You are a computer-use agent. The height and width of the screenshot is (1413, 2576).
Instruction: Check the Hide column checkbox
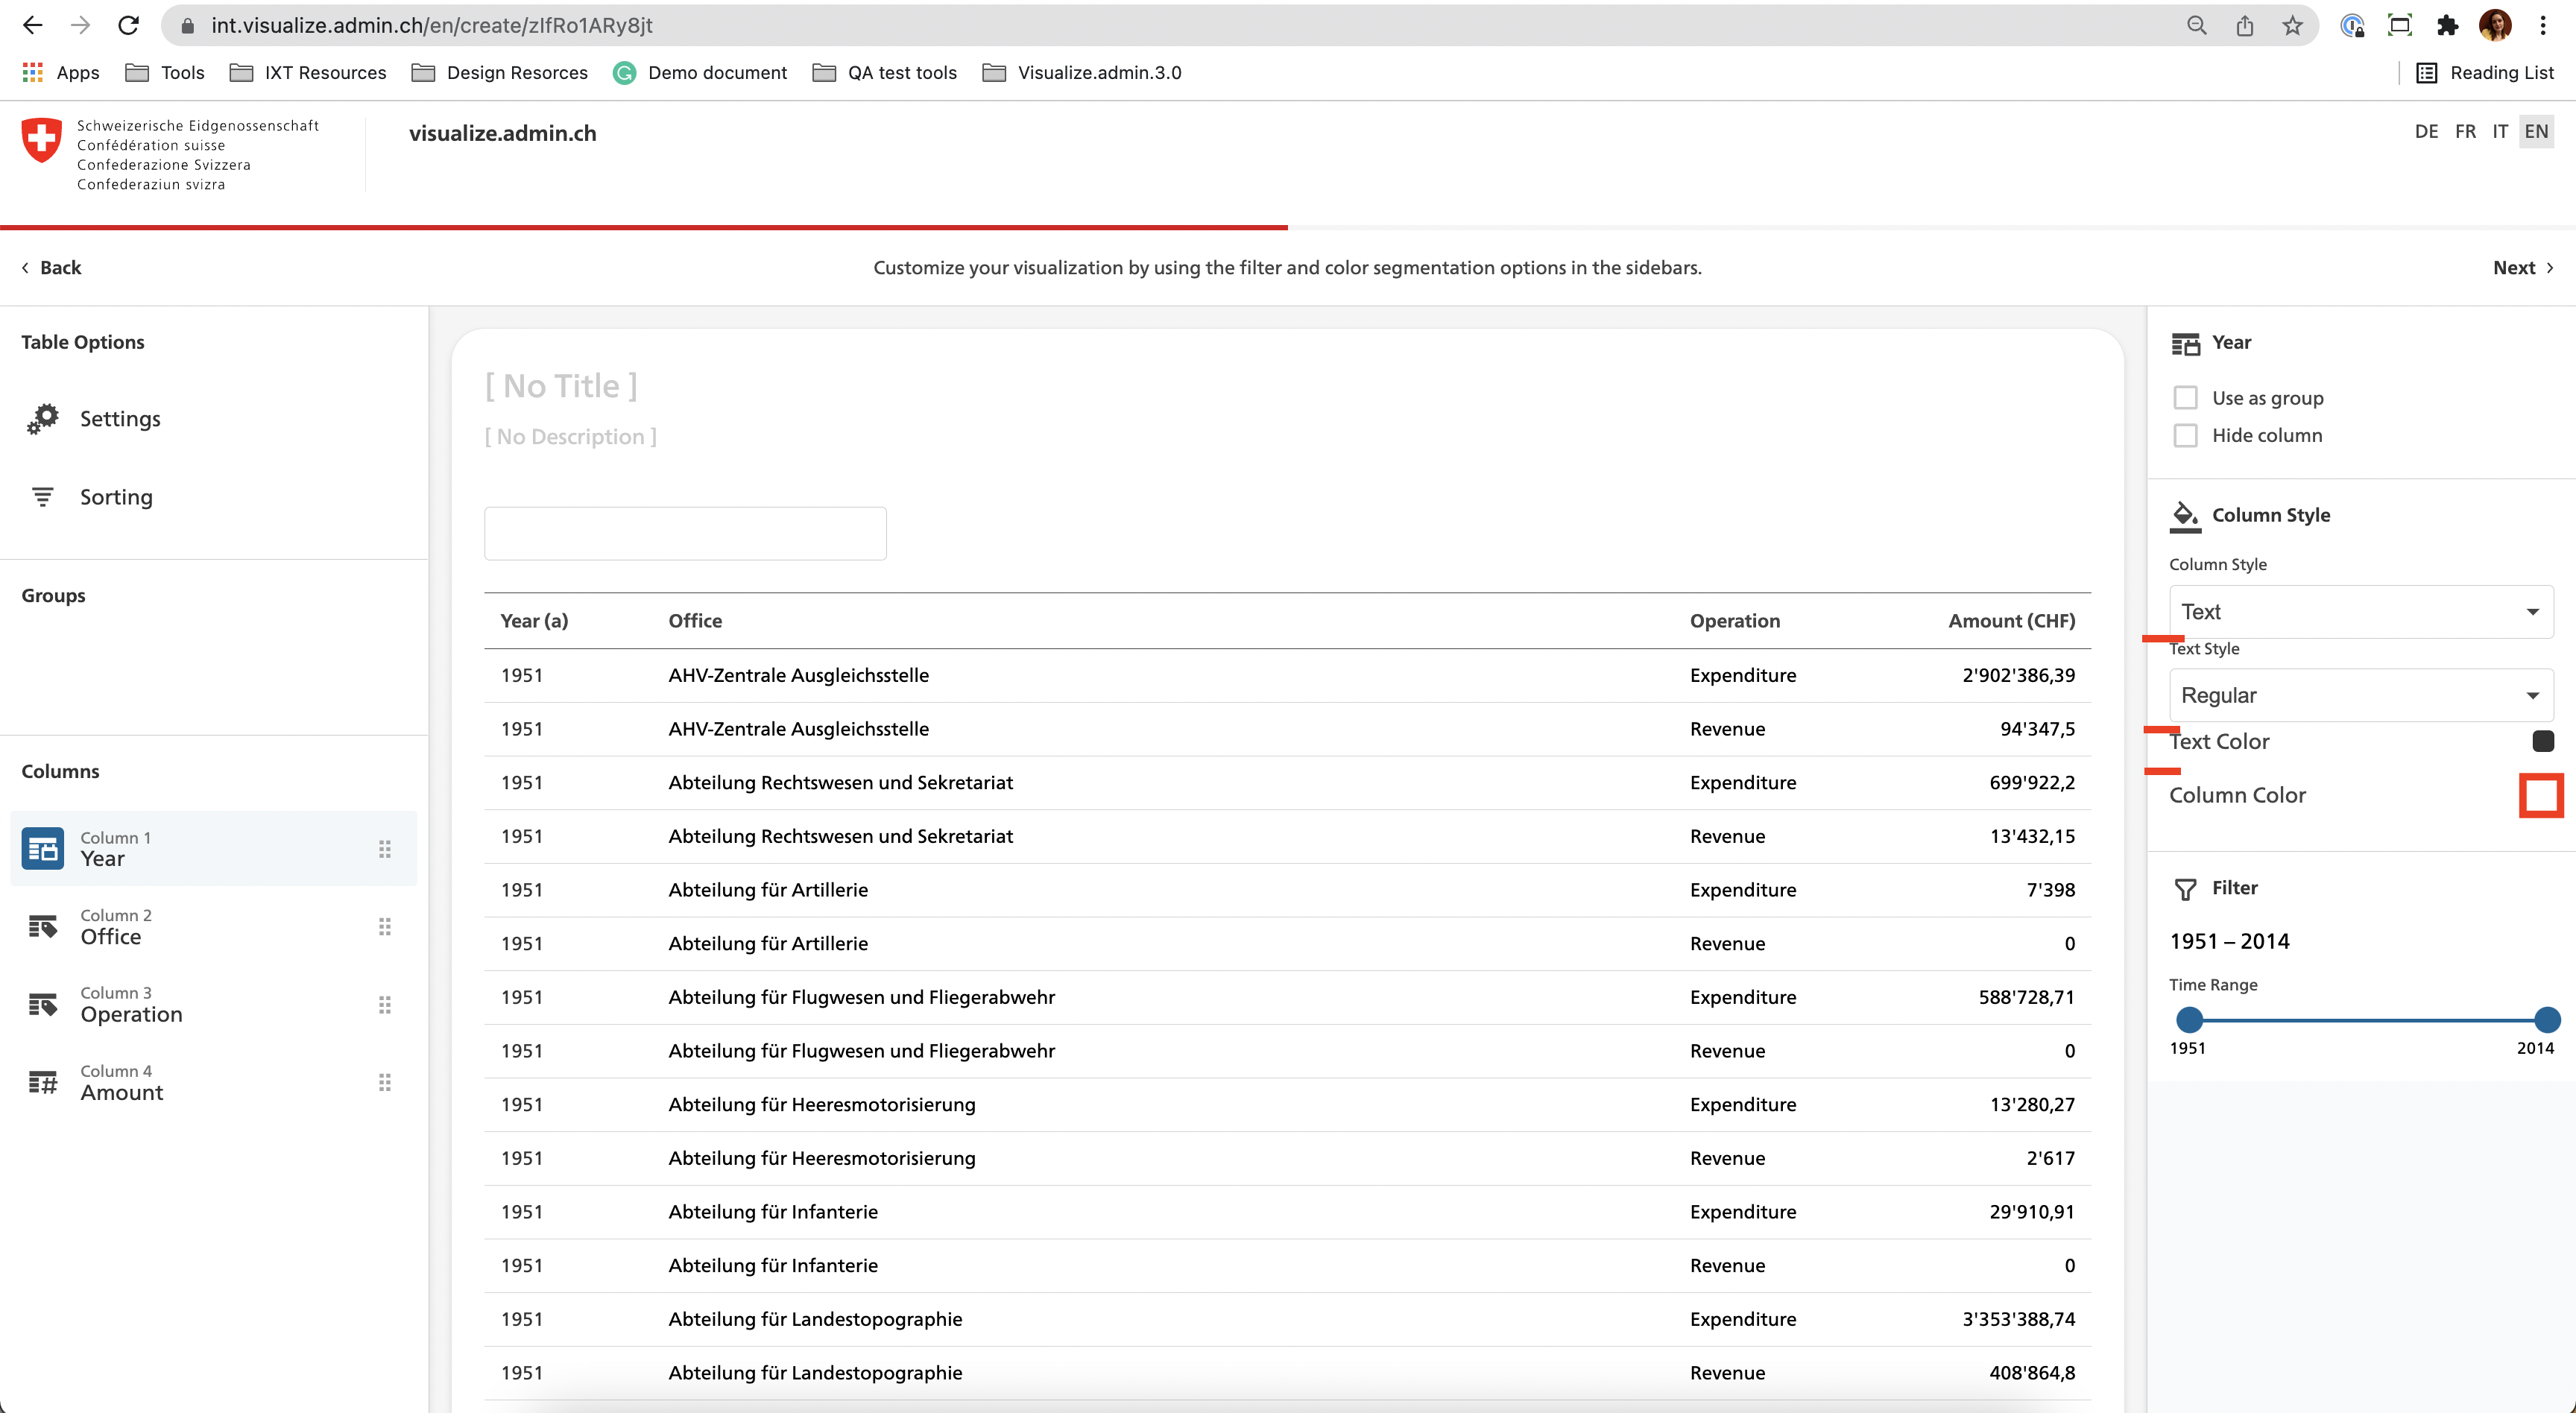(x=2185, y=435)
